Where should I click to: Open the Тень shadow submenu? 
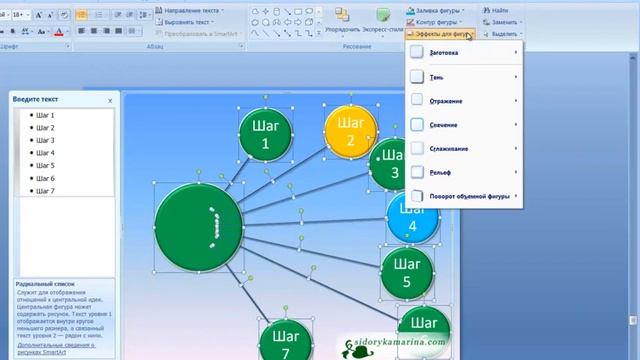click(464, 77)
